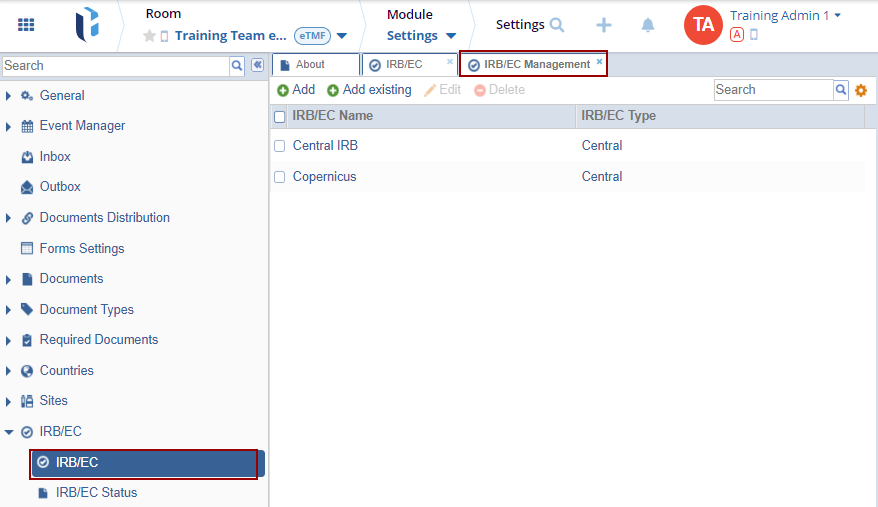Star the Training Team room favorite icon

[x=149, y=36]
